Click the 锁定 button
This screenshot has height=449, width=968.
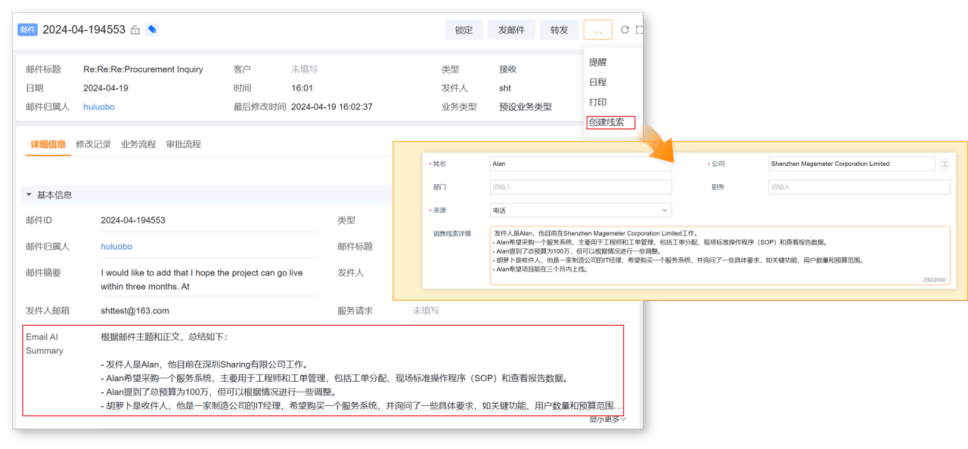464,30
